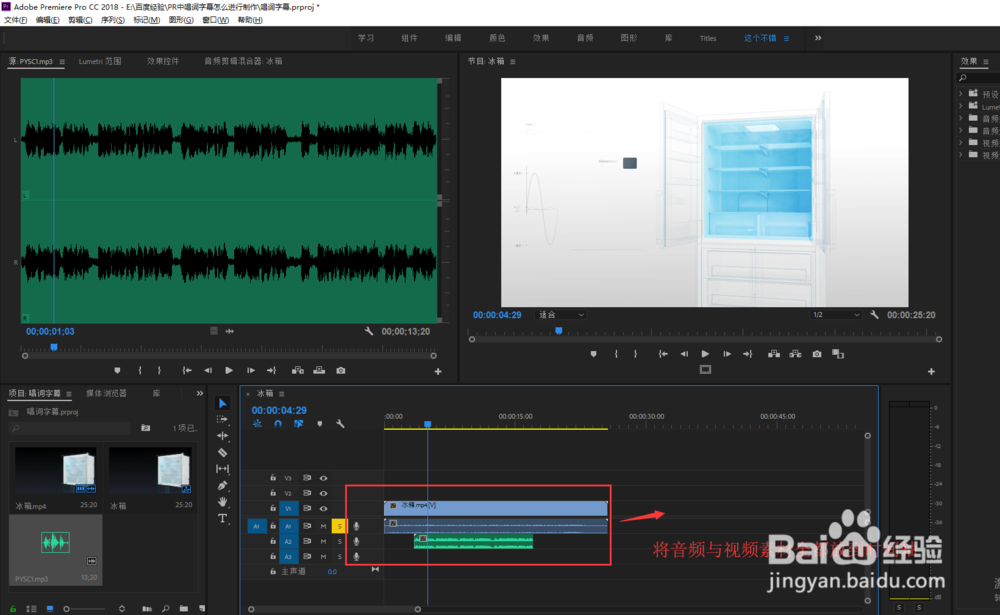Click Export Frame camera in Source monitor

tap(341, 371)
